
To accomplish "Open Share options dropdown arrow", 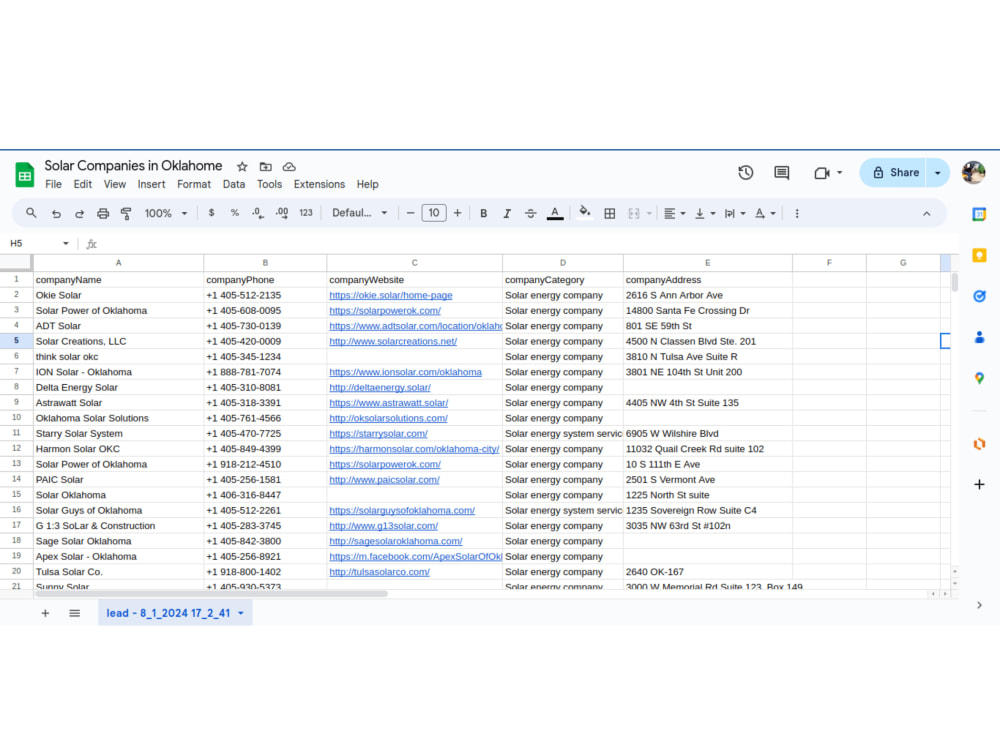I will 938,173.
